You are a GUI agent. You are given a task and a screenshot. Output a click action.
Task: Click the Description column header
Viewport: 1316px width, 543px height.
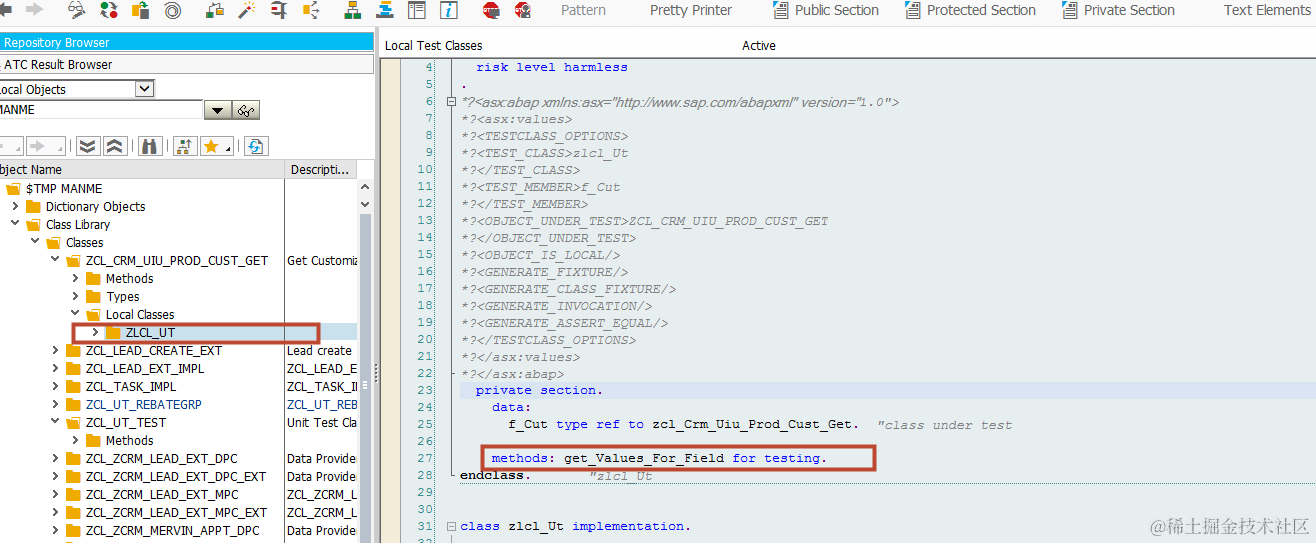tap(320, 170)
